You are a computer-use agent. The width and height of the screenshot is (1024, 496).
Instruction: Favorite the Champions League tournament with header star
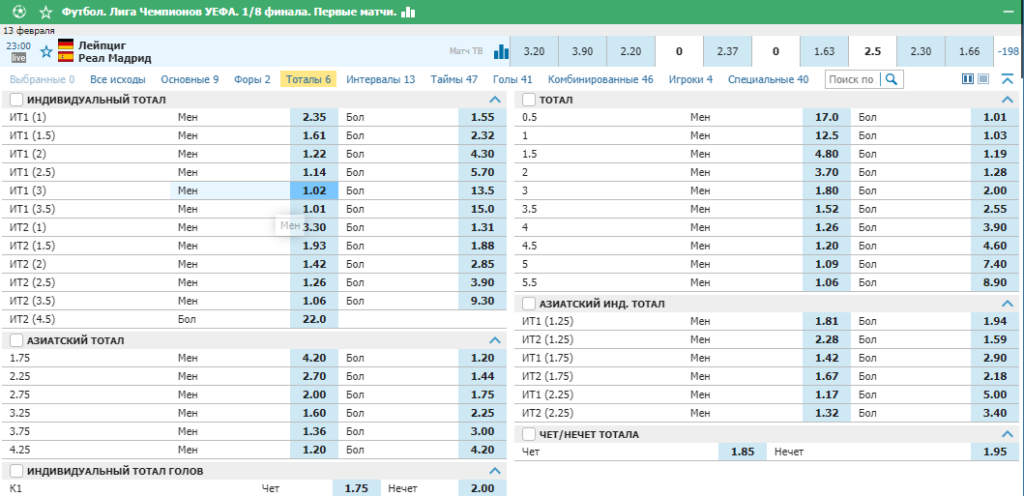(x=46, y=12)
